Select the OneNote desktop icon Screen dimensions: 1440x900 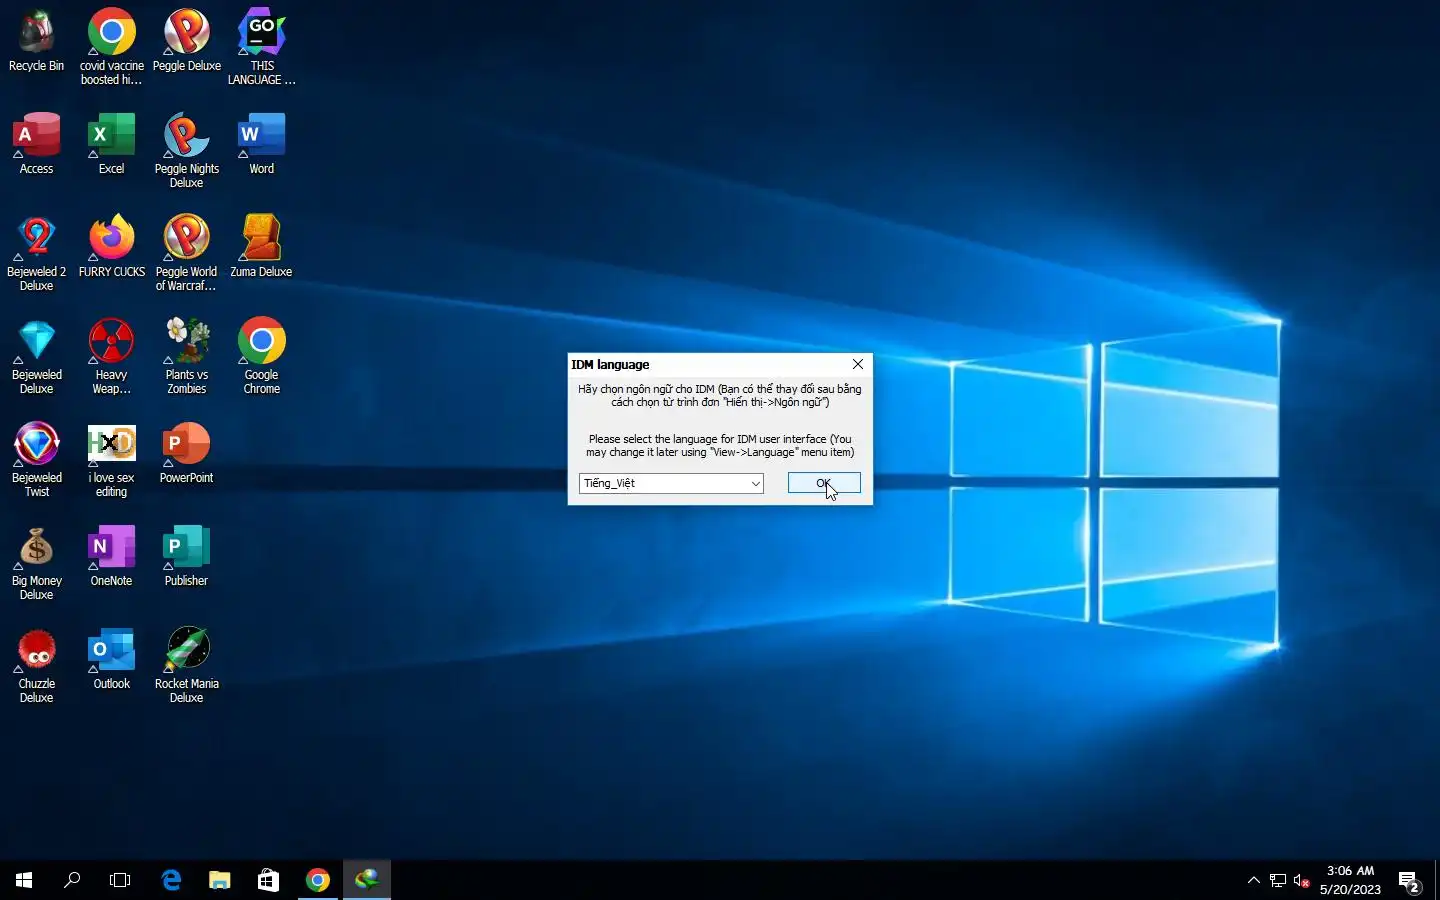click(x=112, y=556)
